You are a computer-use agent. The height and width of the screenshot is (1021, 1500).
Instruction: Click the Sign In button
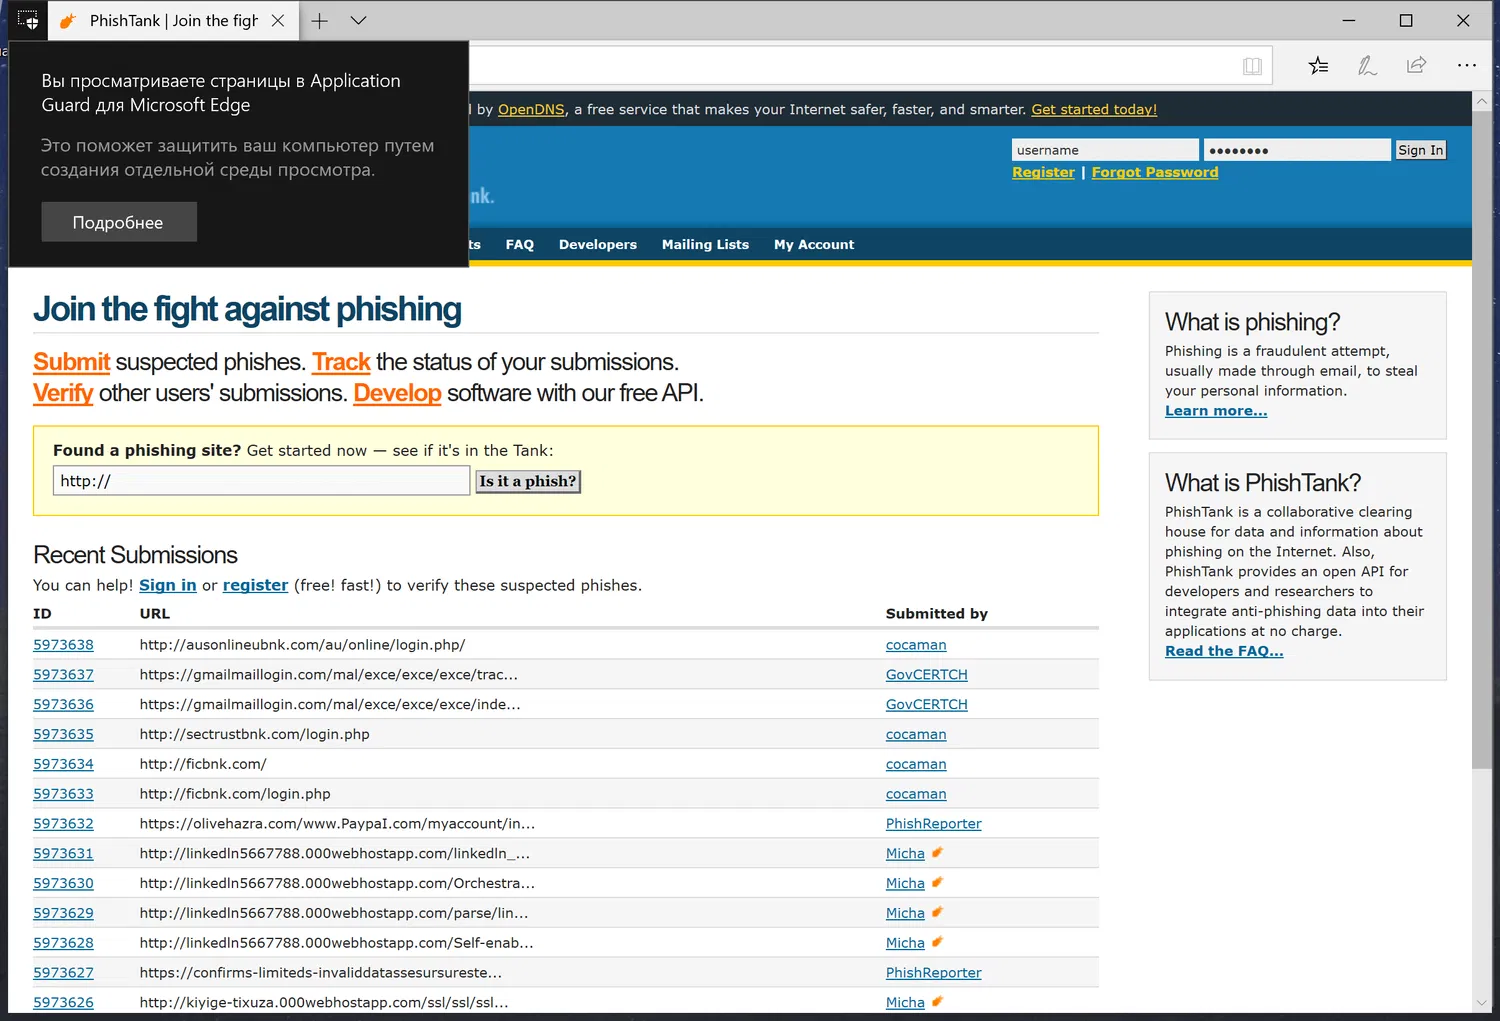[1421, 150]
